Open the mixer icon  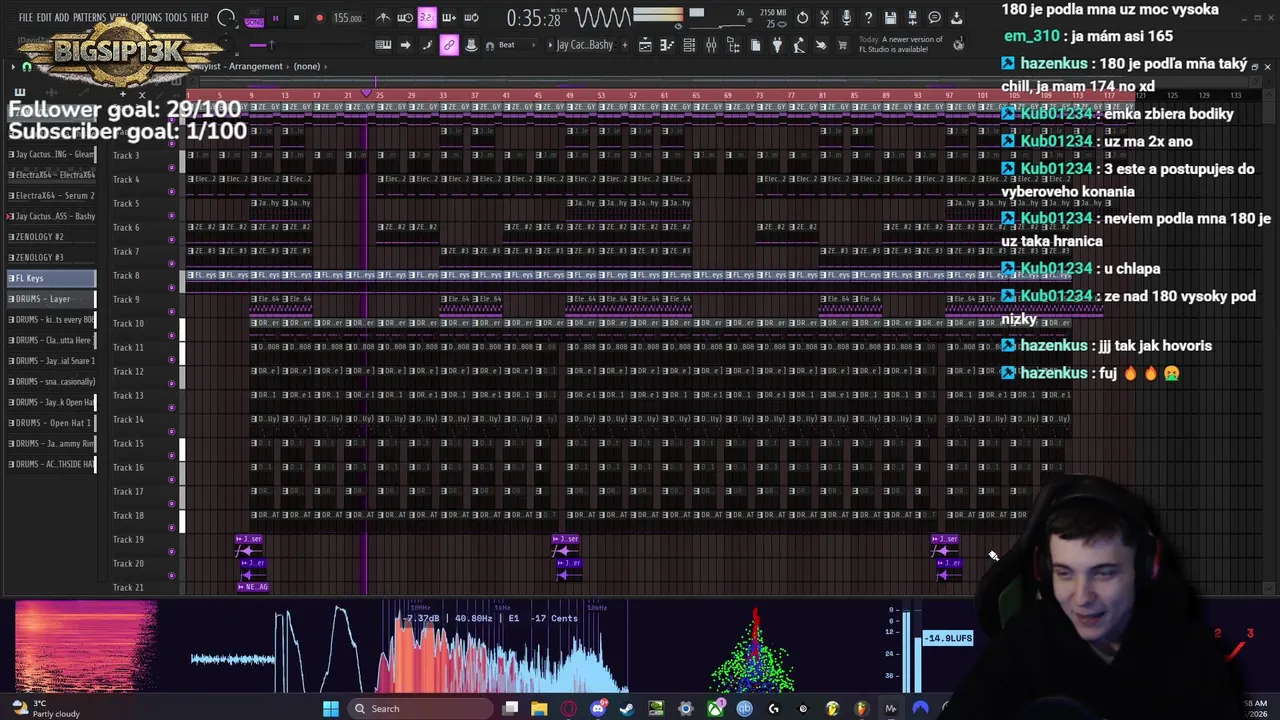click(711, 45)
